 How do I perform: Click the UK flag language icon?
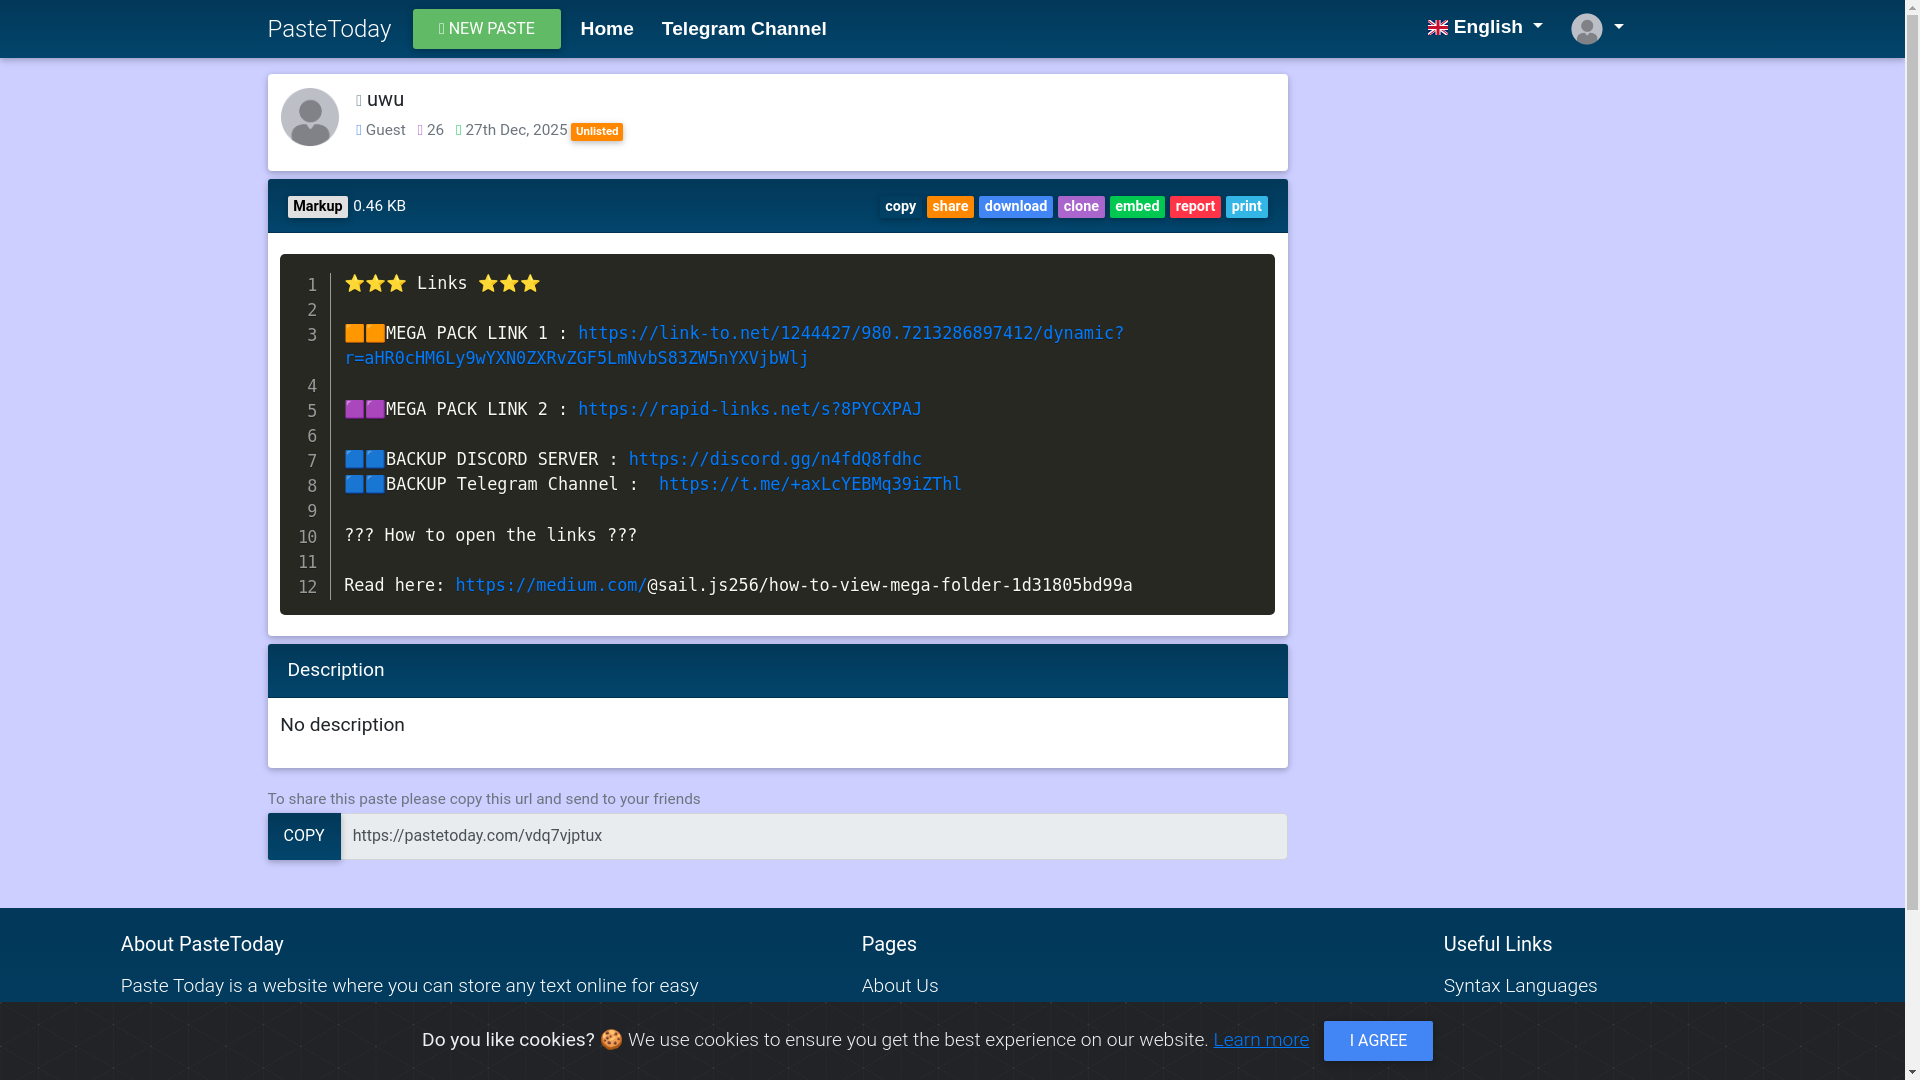click(x=1438, y=28)
